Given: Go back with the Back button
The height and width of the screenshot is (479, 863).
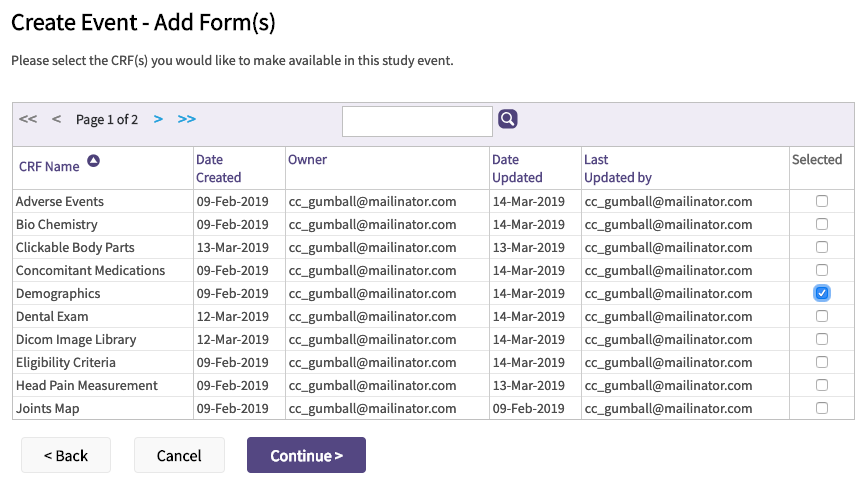Looking at the screenshot, I should pos(66,455).
